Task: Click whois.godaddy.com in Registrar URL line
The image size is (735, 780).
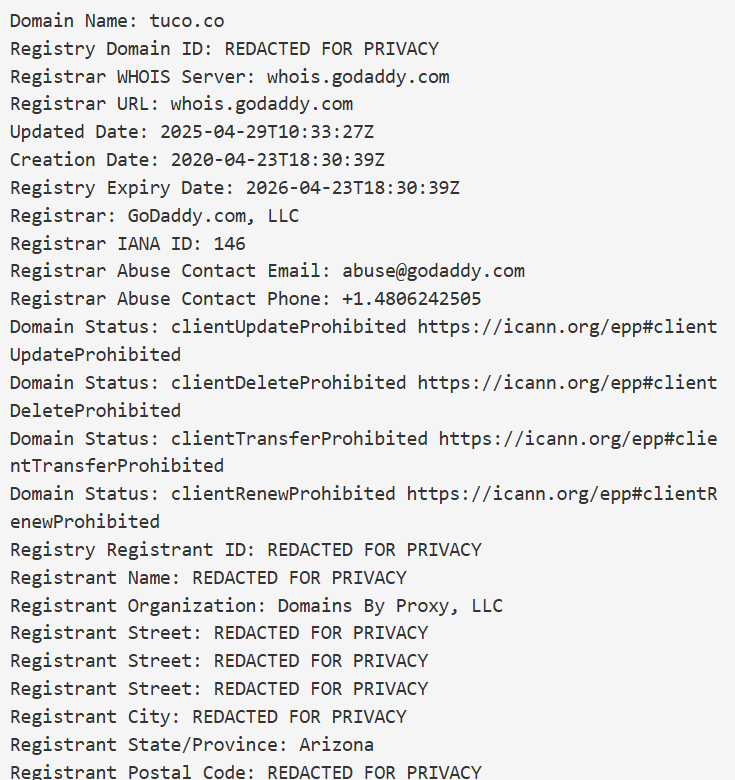Action: pos(262,104)
